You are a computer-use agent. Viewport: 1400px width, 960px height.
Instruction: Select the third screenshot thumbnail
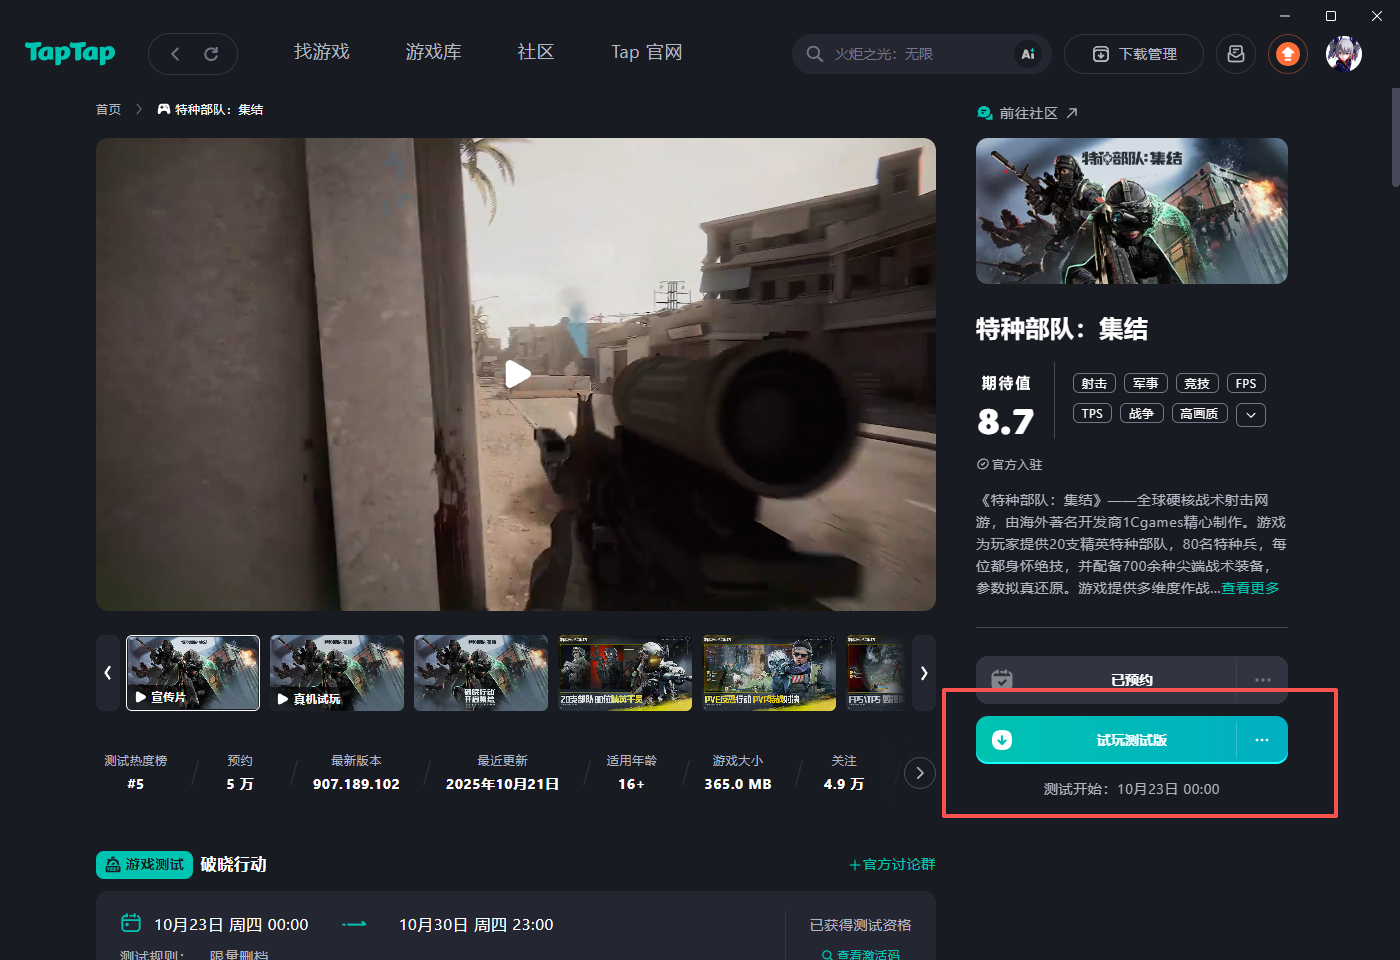[x=481, y=673]
